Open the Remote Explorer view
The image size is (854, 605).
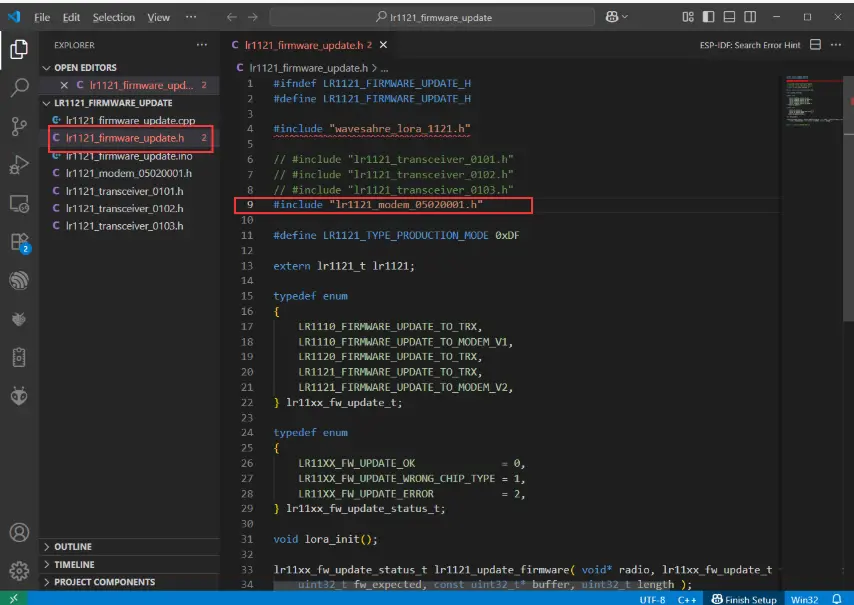[x=18, y=204]
